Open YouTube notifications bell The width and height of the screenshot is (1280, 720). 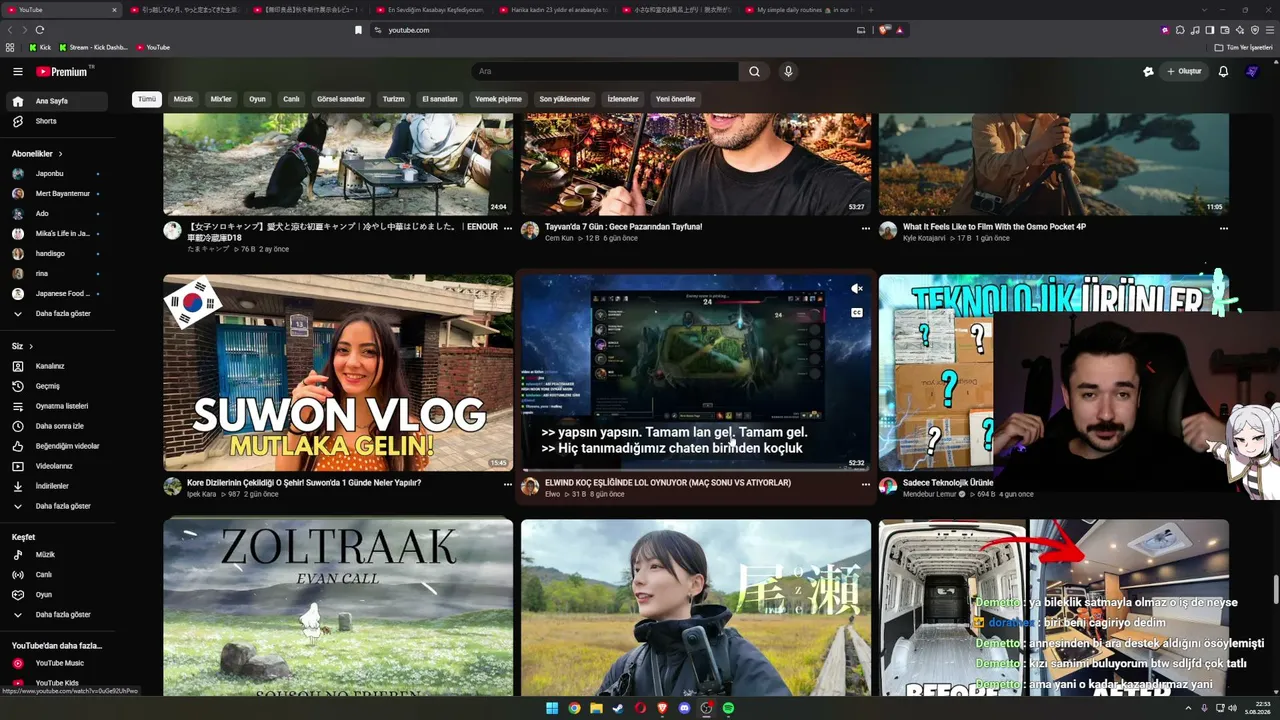[1223, 72]
